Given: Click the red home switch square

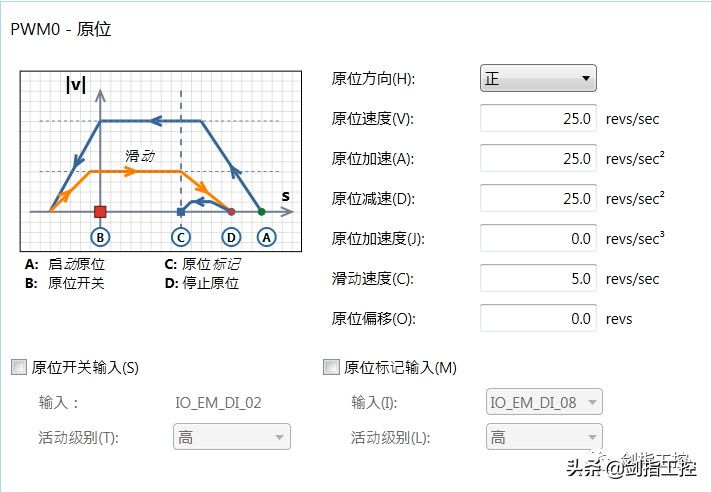Looking at the screenshot, I should tap(100, 212).
